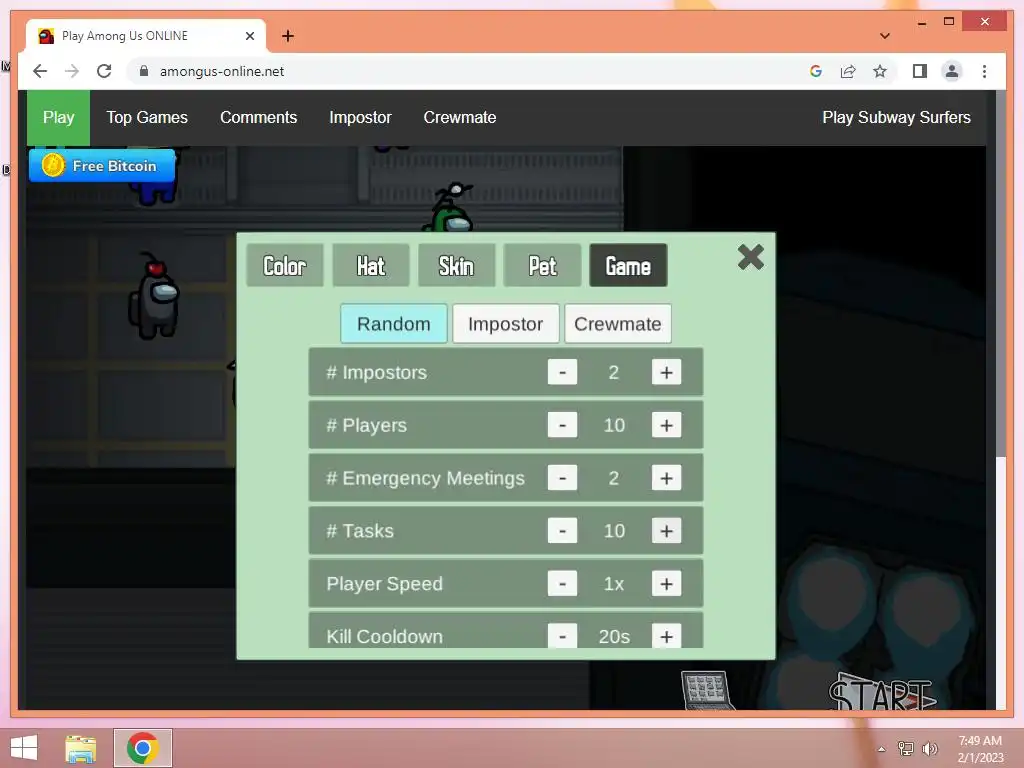The height and width of the screenshot is (768, 1024).
Task: Select the Play Among Us ONLINE tab
Action: 146,36
